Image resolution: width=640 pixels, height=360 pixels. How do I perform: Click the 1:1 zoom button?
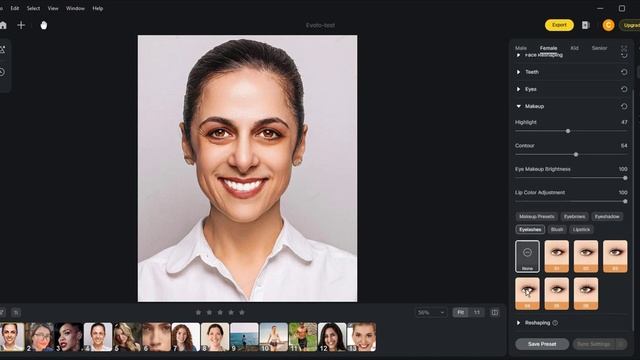point(476,313)
